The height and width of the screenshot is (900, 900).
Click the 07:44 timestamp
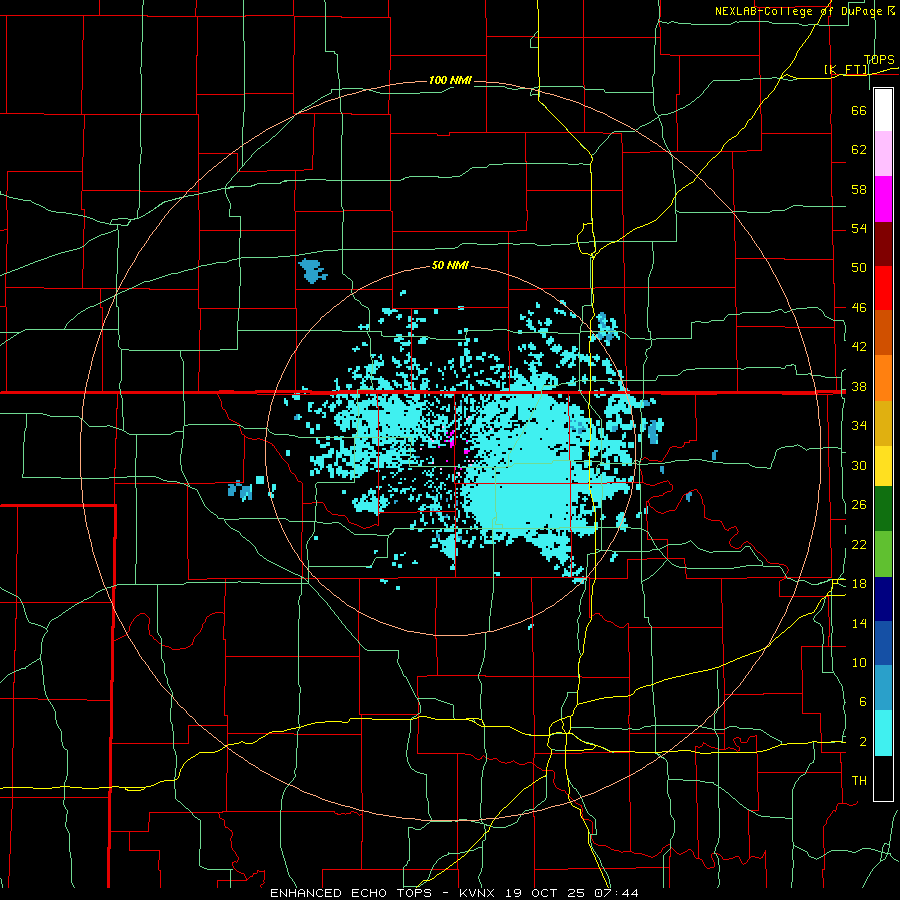click(x=615, y=893)
